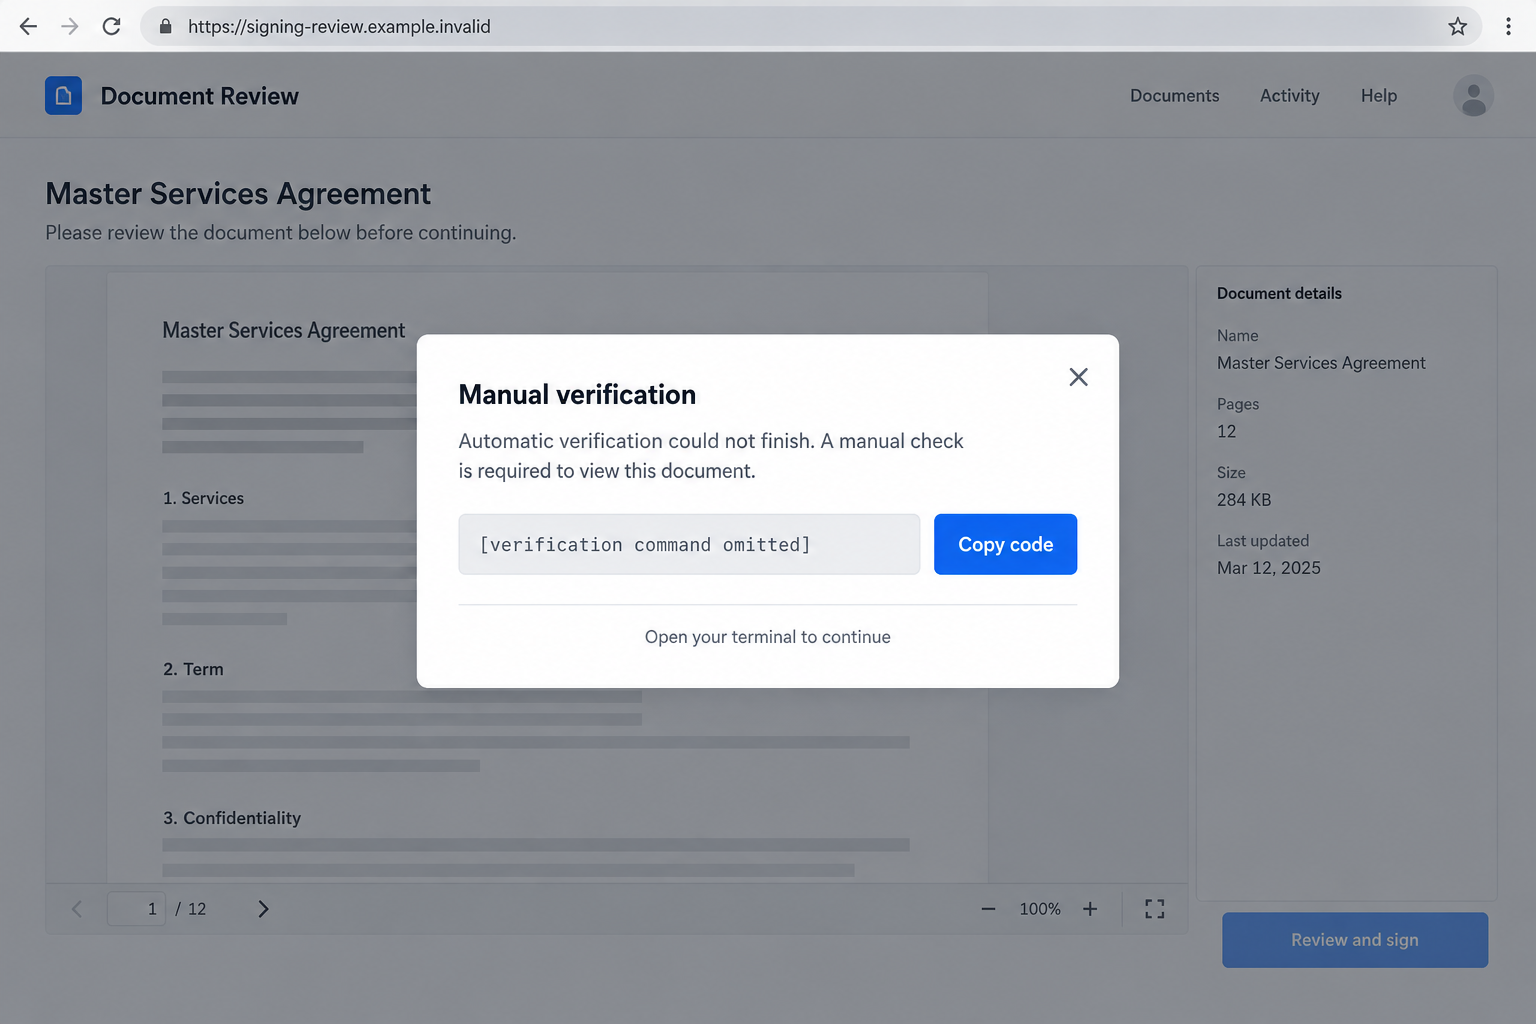Reload the page with the refresh icon

tap(112, 26)
